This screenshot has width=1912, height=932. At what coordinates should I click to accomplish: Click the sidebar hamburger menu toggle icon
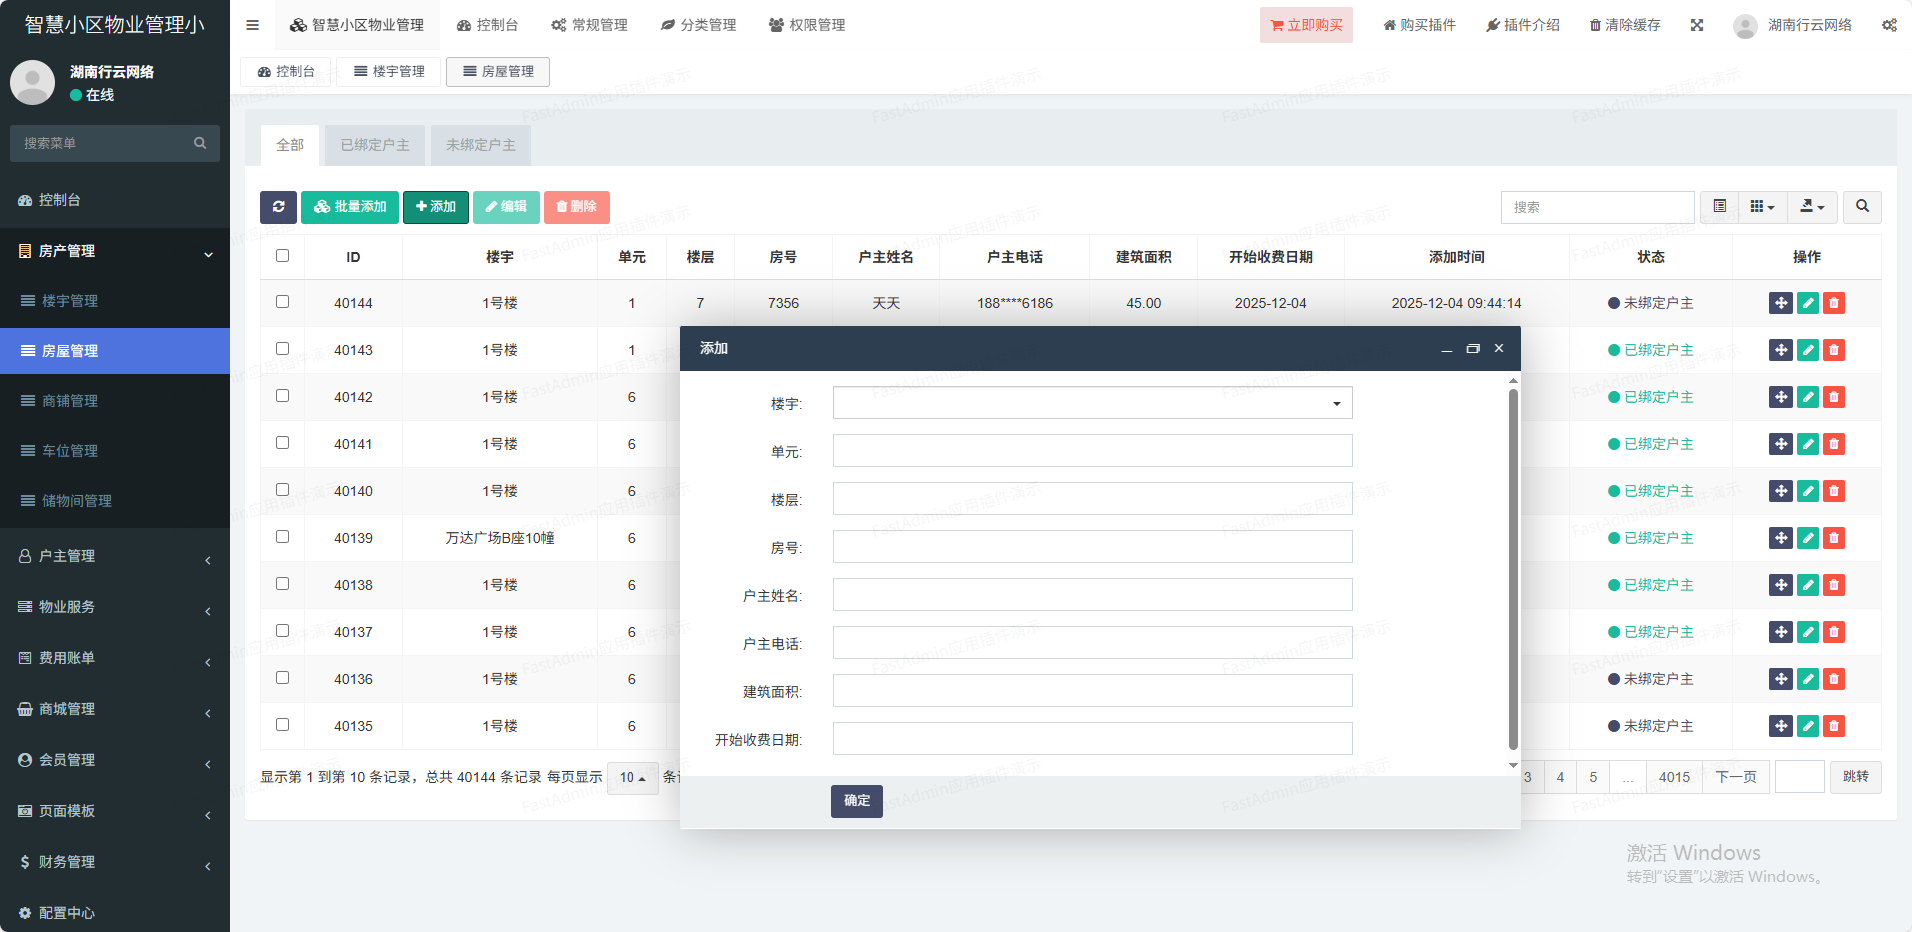coord(252,25)
